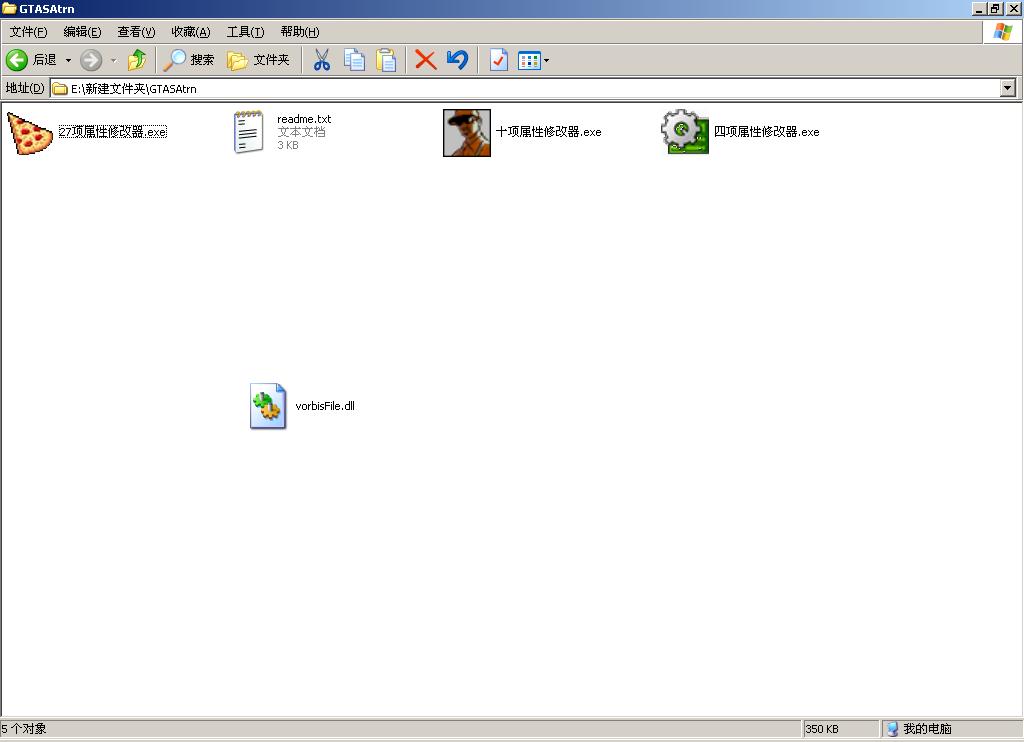Open the 查看(V) menu
The height and width of the screenshot is (742, 1024).
136,31
